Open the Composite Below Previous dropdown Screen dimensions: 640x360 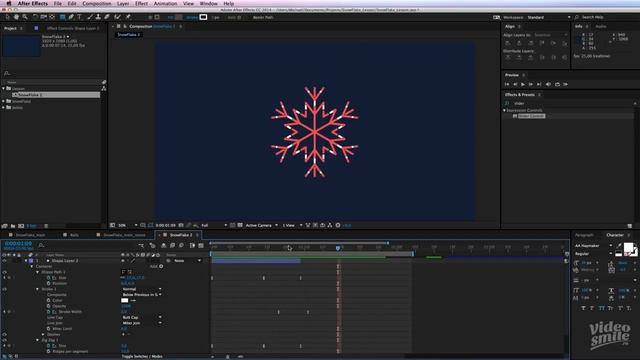pyautogui.click(x=142, y=295)
